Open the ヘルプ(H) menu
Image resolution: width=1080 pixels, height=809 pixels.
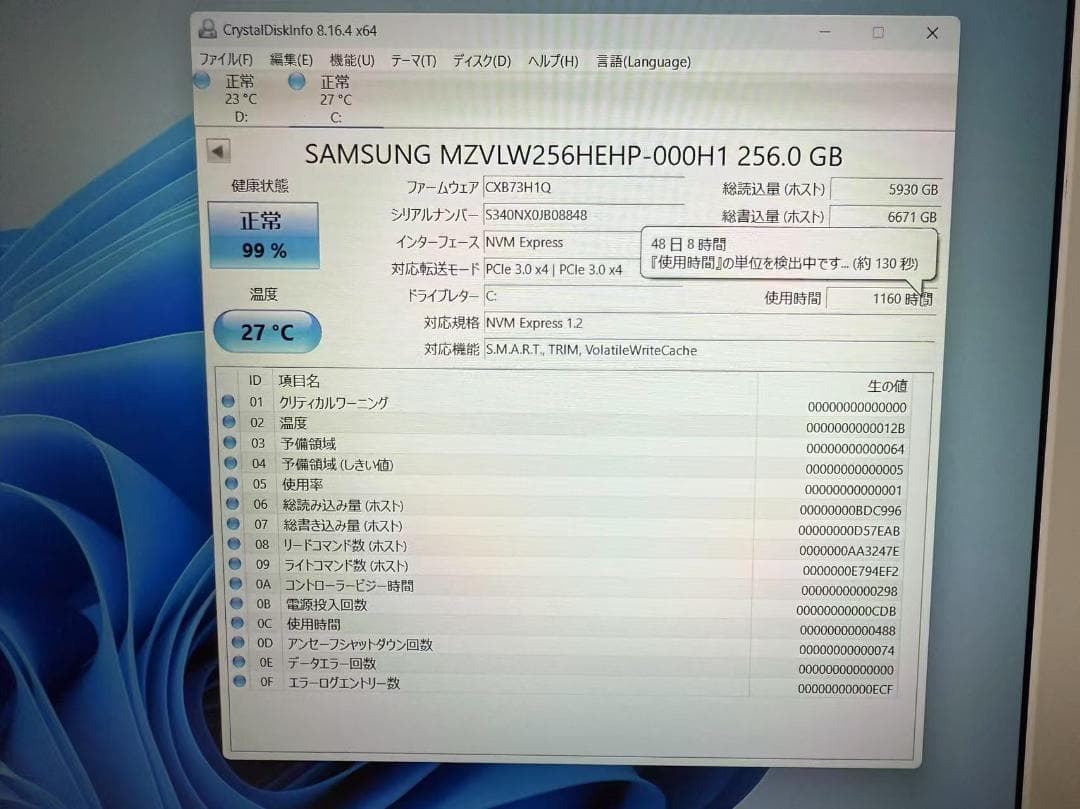click(x=548, y=60)
